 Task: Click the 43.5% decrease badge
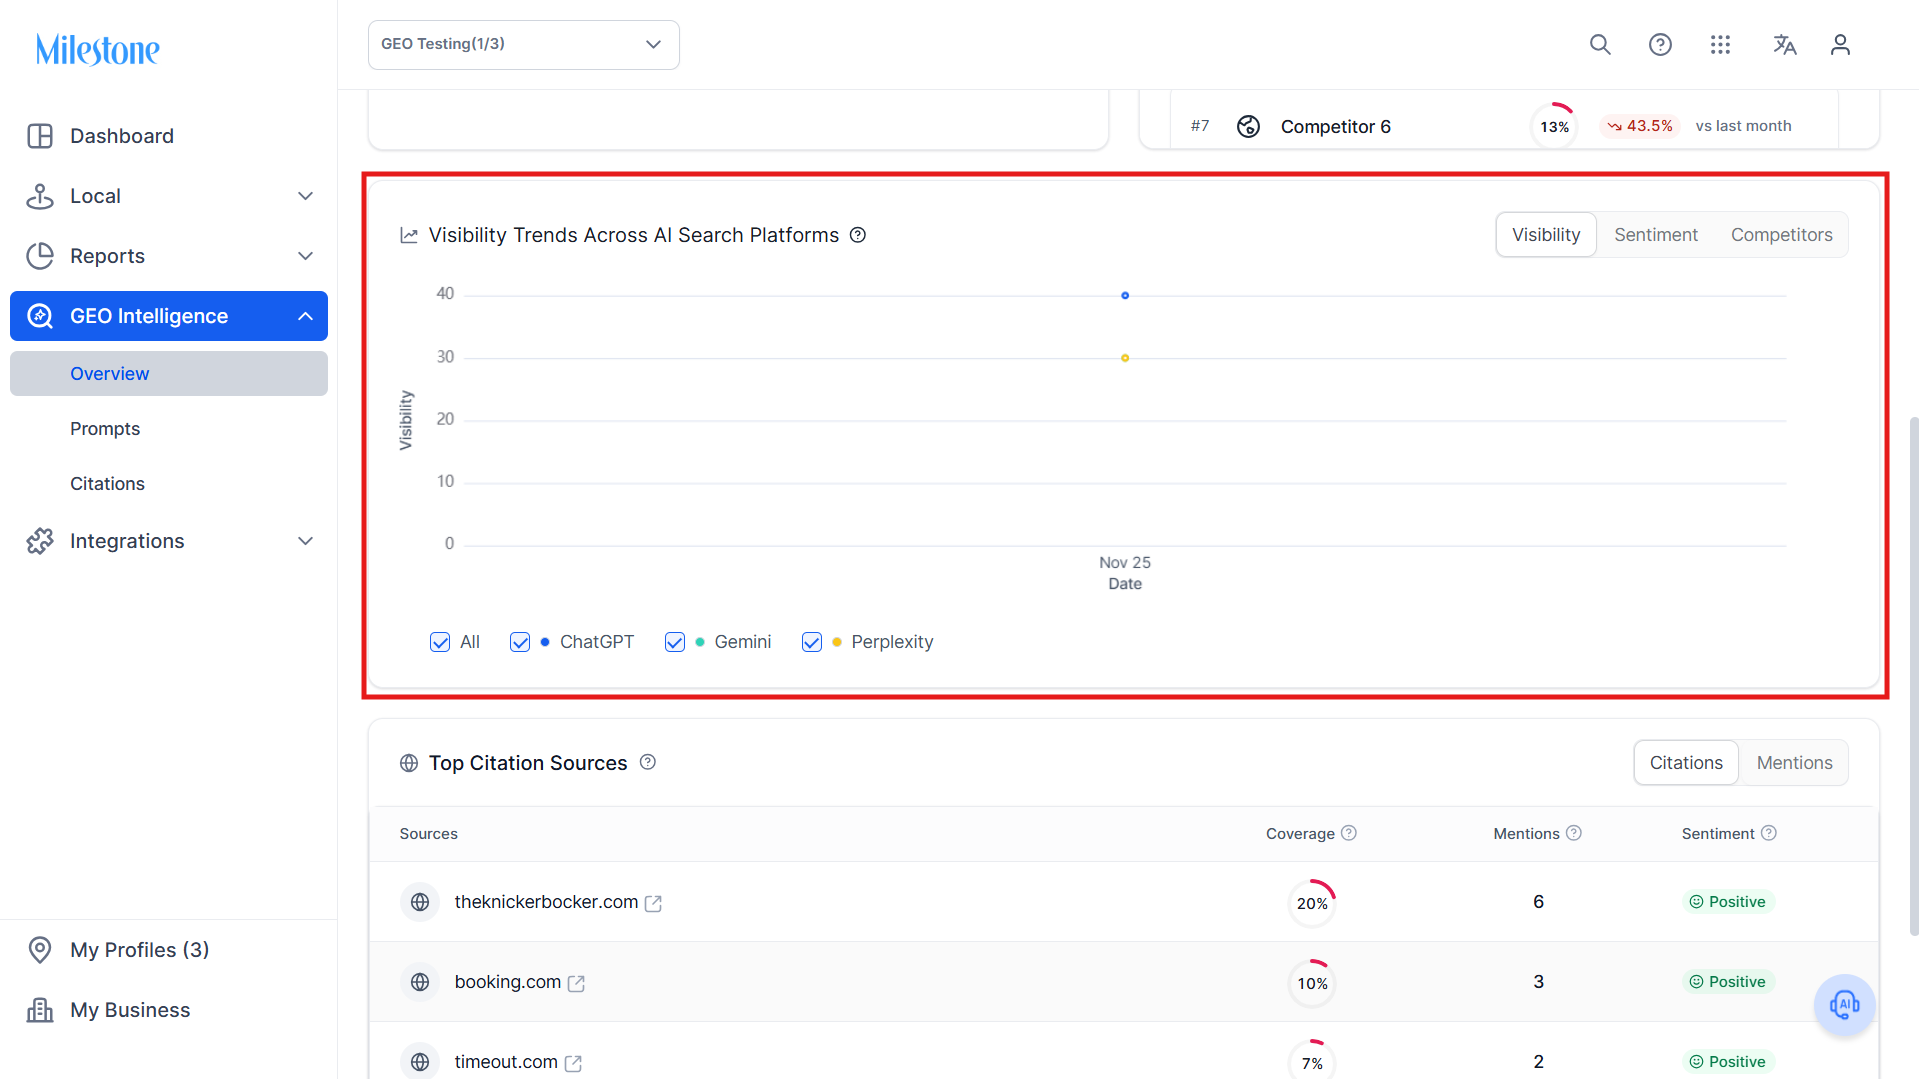point(1640,126)
